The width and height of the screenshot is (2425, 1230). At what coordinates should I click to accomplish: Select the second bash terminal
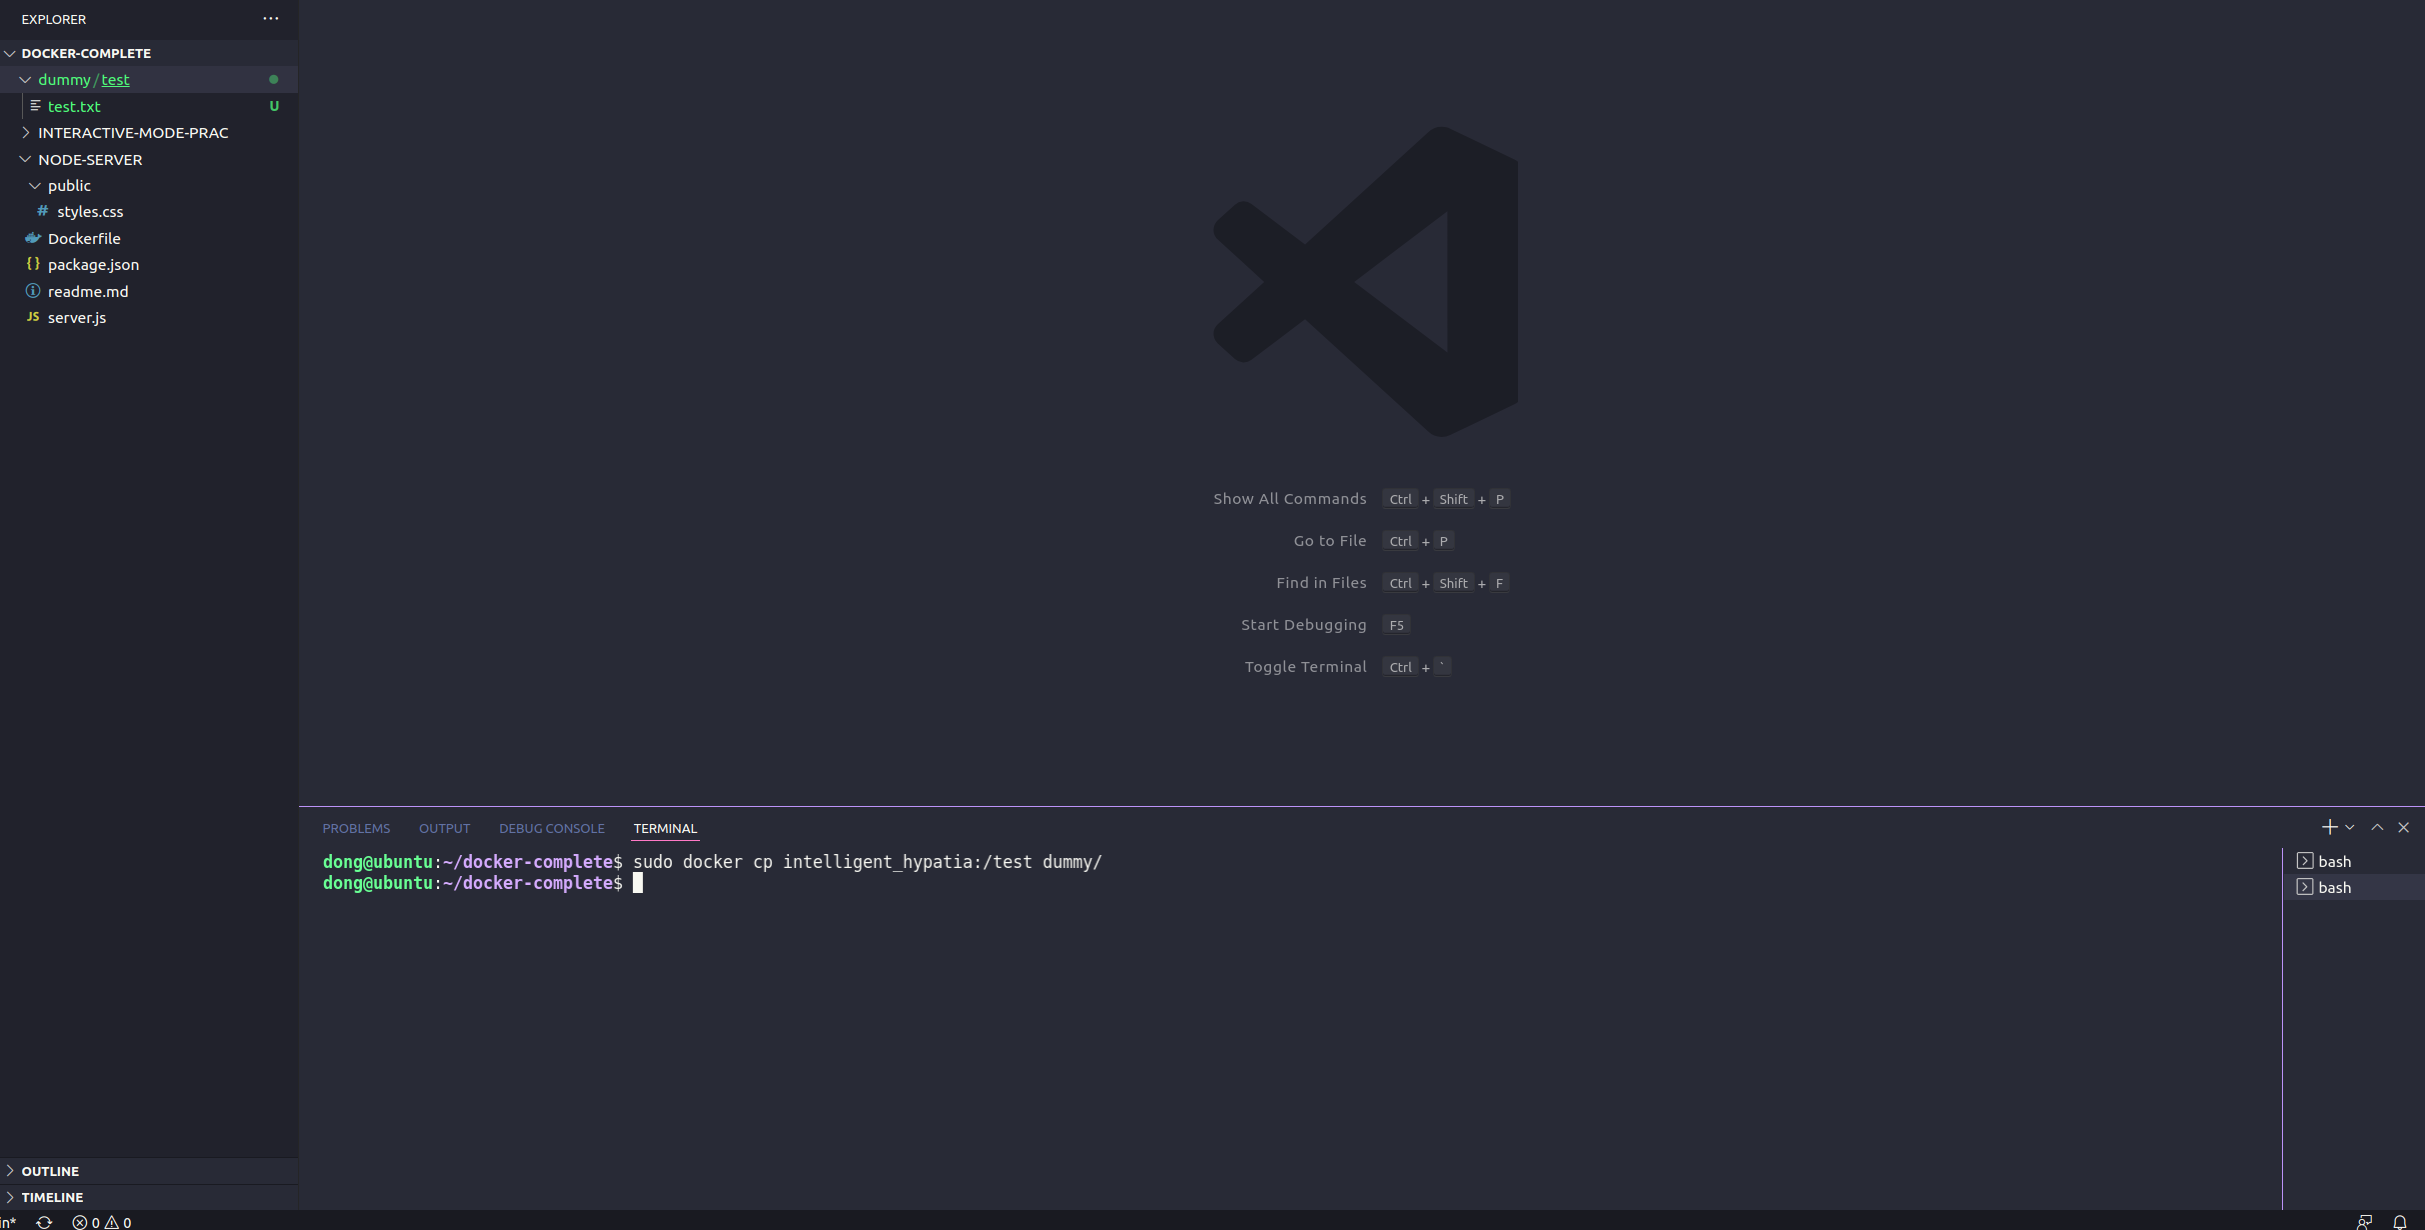point(2354,887)
